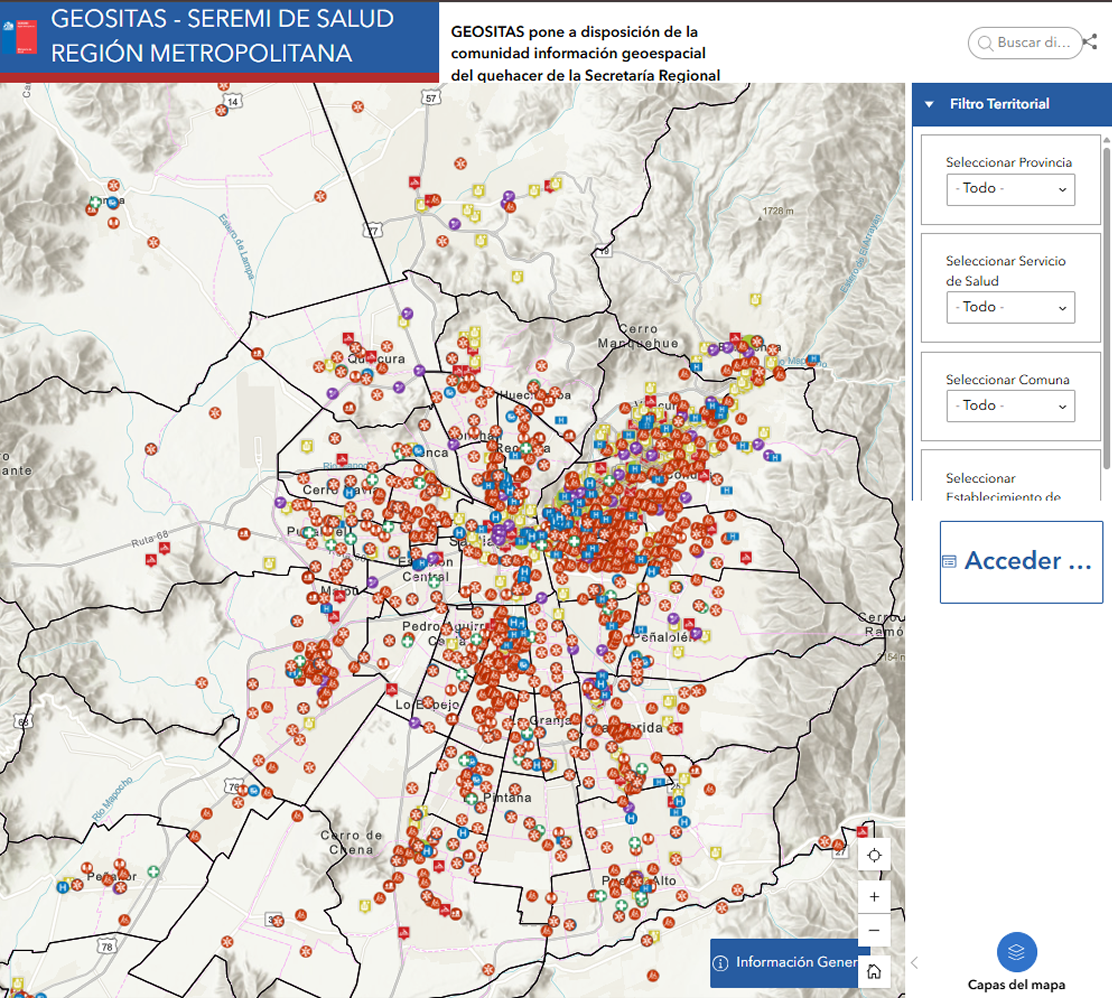Viewport: 1112px width, 1000px height.
Task: Click the home default view icon
Action: tap(874, 971)
